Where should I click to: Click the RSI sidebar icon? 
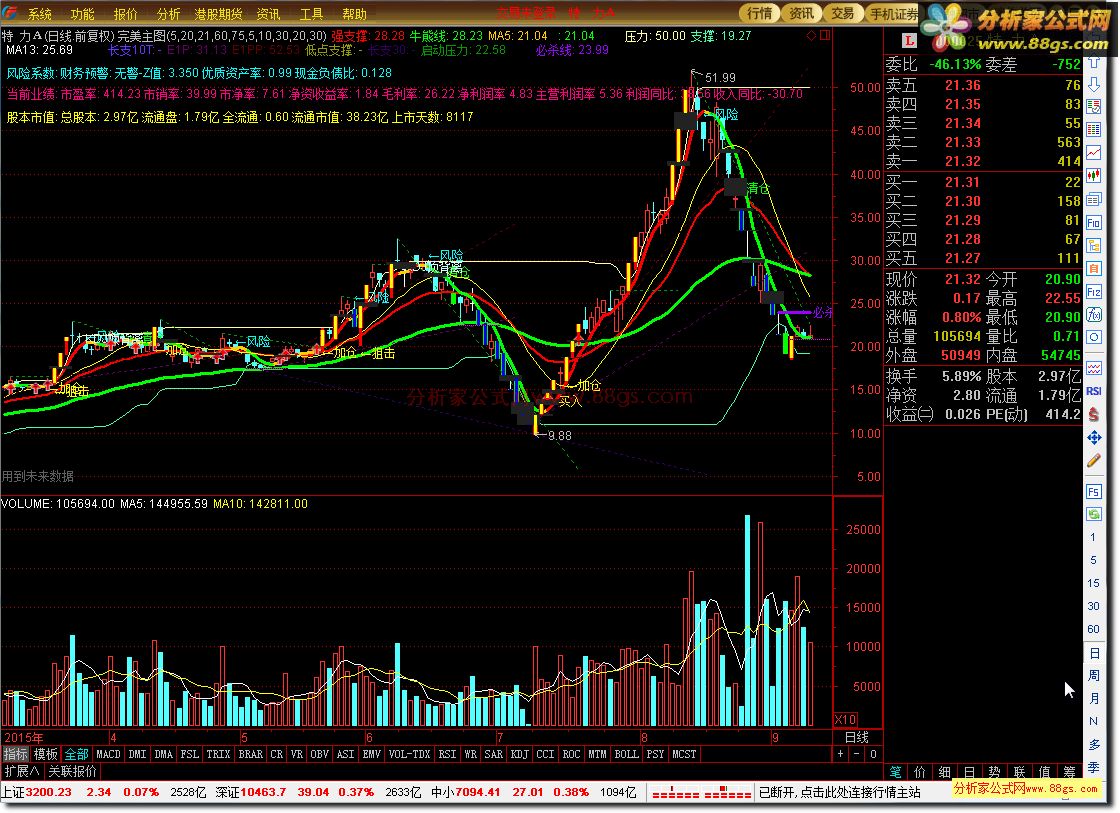point(1094,391)
